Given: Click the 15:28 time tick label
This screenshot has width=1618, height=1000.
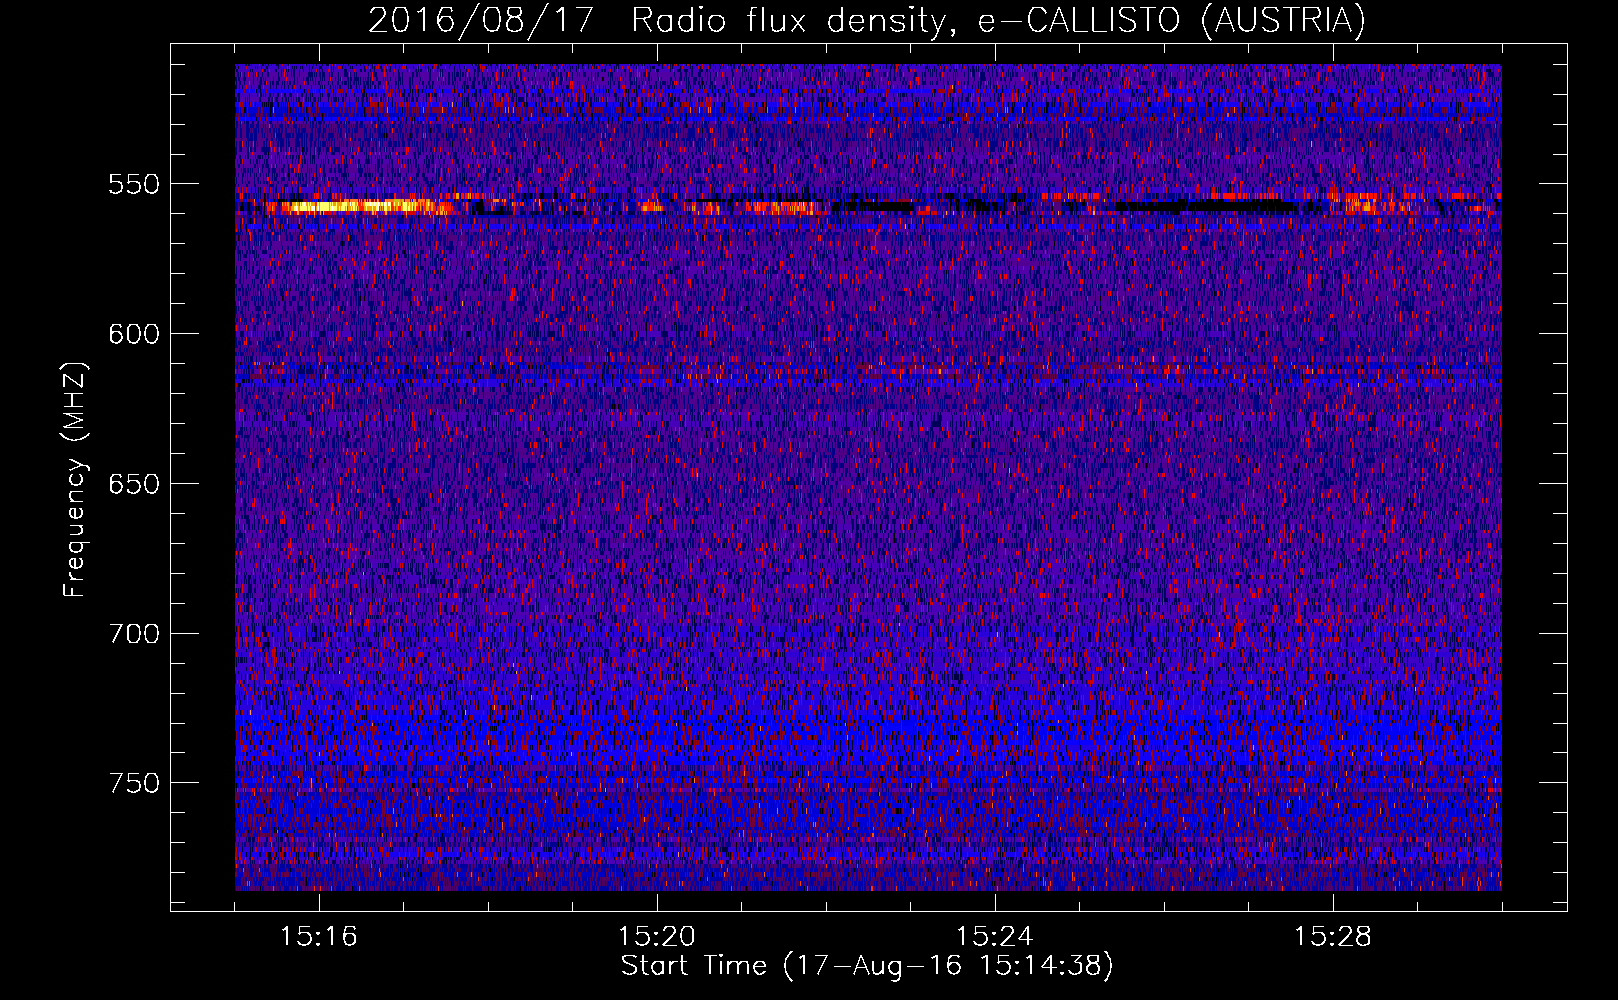Looking at the screenshot, I should click(1333, 936).
